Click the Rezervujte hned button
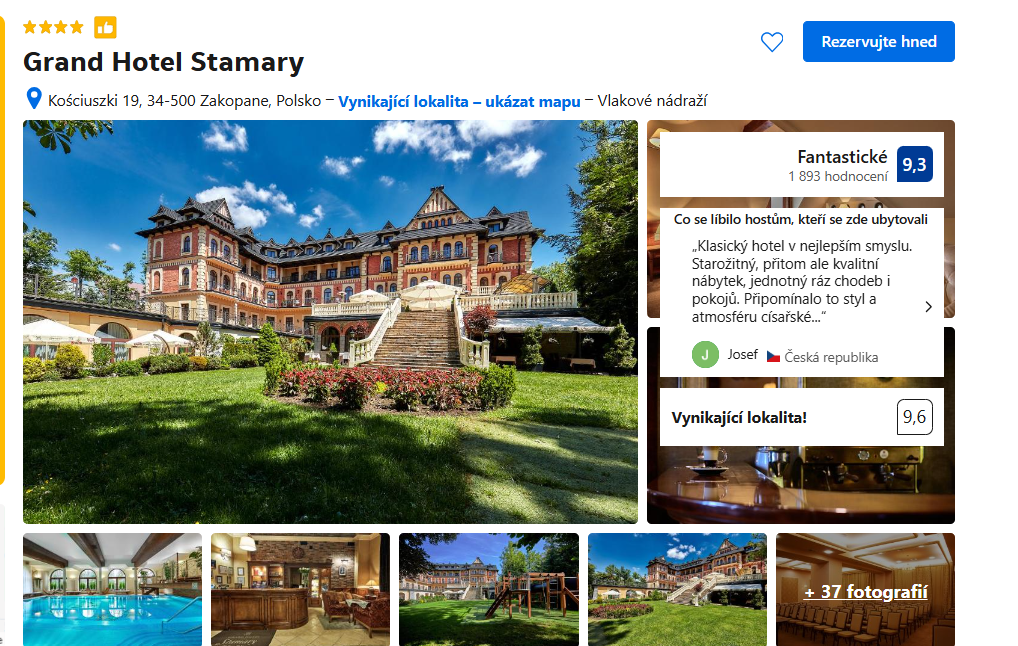The image size is (1018, 646). pyautogui.click(x=878, y=42)
